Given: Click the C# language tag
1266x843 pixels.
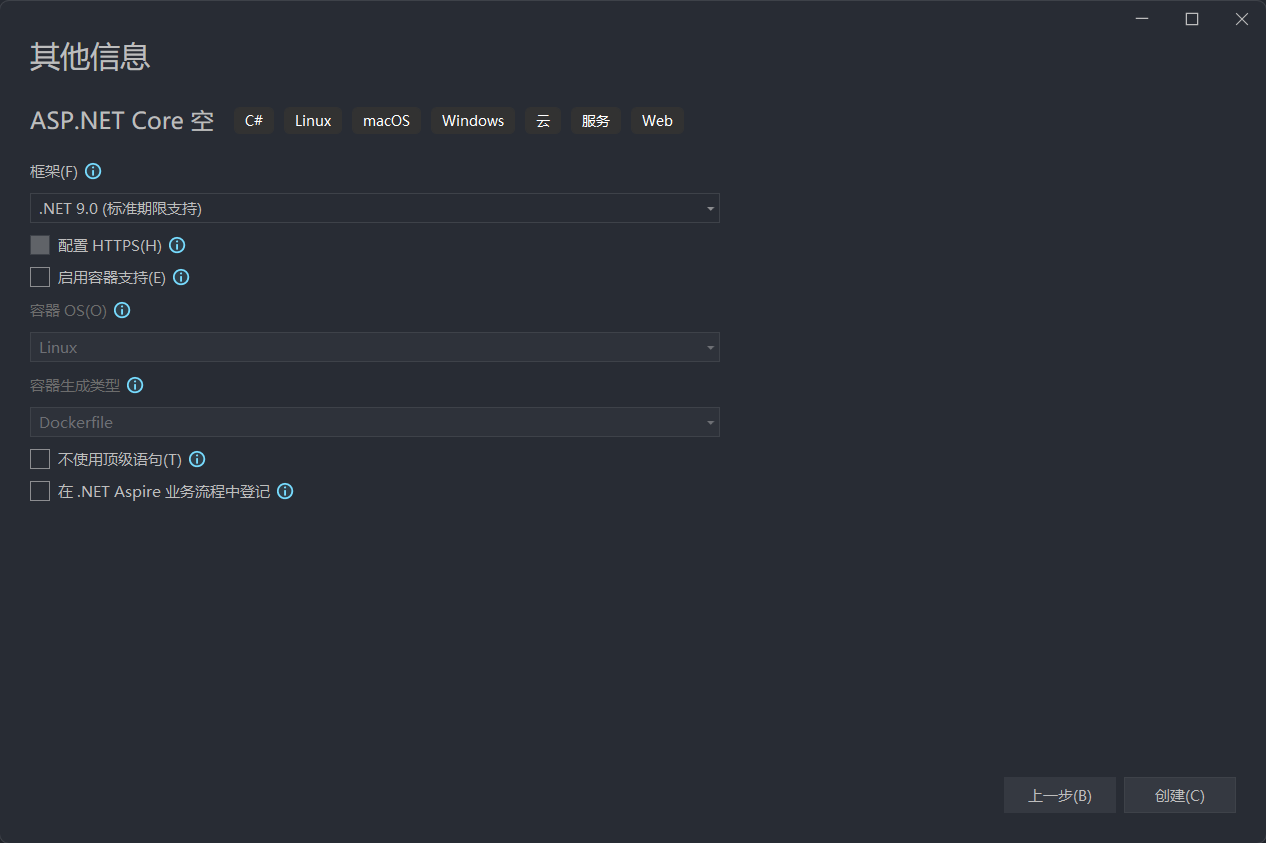Looking at the screenshot, I should 254,121.
